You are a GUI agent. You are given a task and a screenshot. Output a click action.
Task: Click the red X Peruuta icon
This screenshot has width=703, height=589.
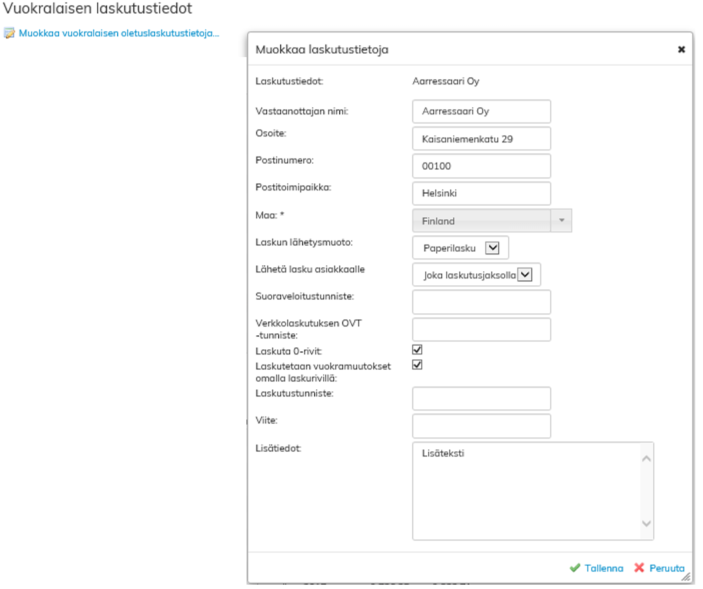click(x=639, y=568)
